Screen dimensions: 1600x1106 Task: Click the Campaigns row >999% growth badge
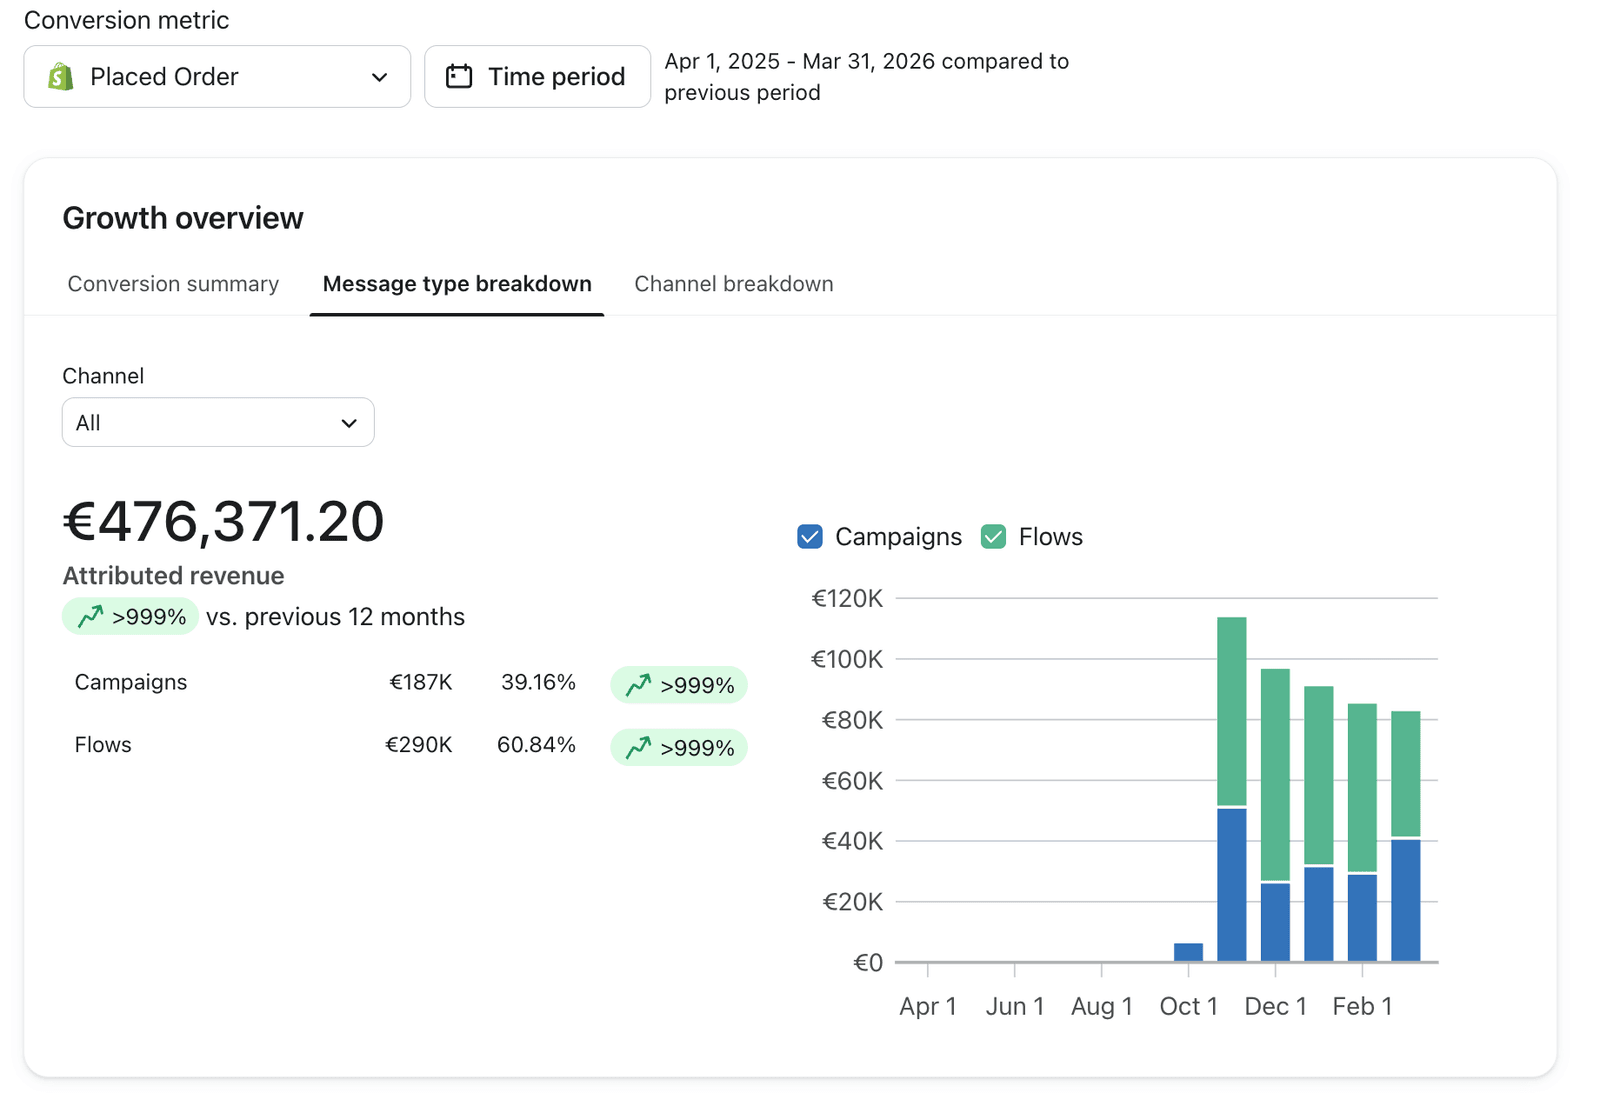point(679,685)
